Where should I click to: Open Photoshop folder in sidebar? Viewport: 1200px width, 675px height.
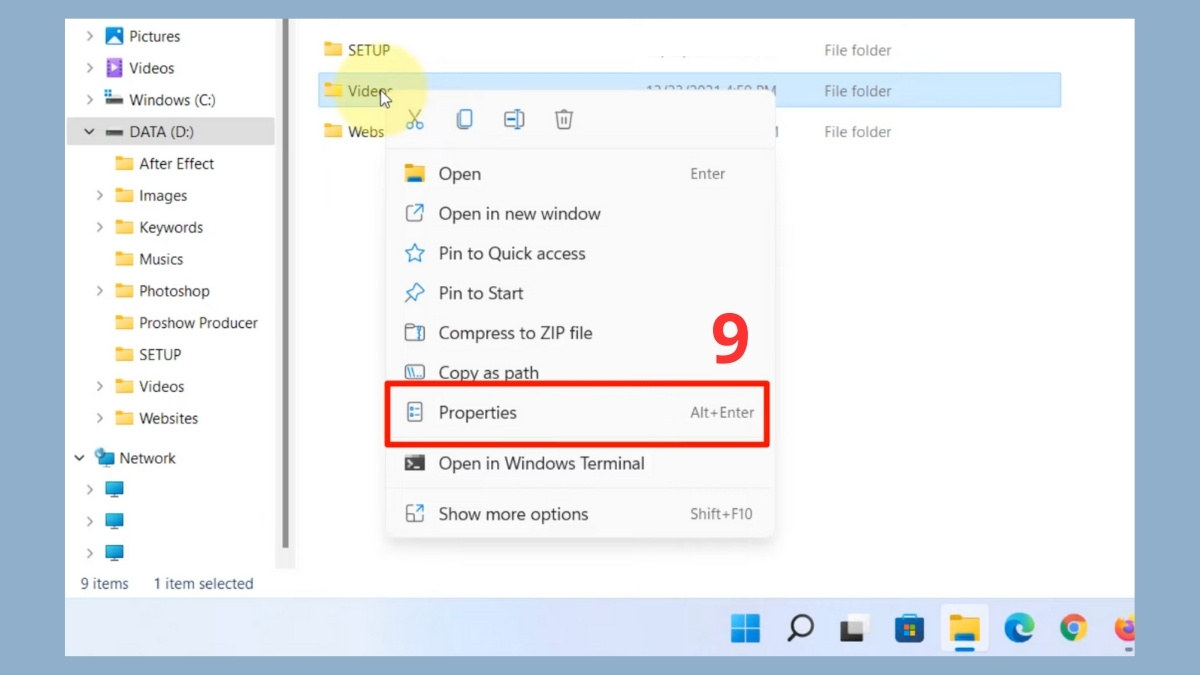point(174,291)
